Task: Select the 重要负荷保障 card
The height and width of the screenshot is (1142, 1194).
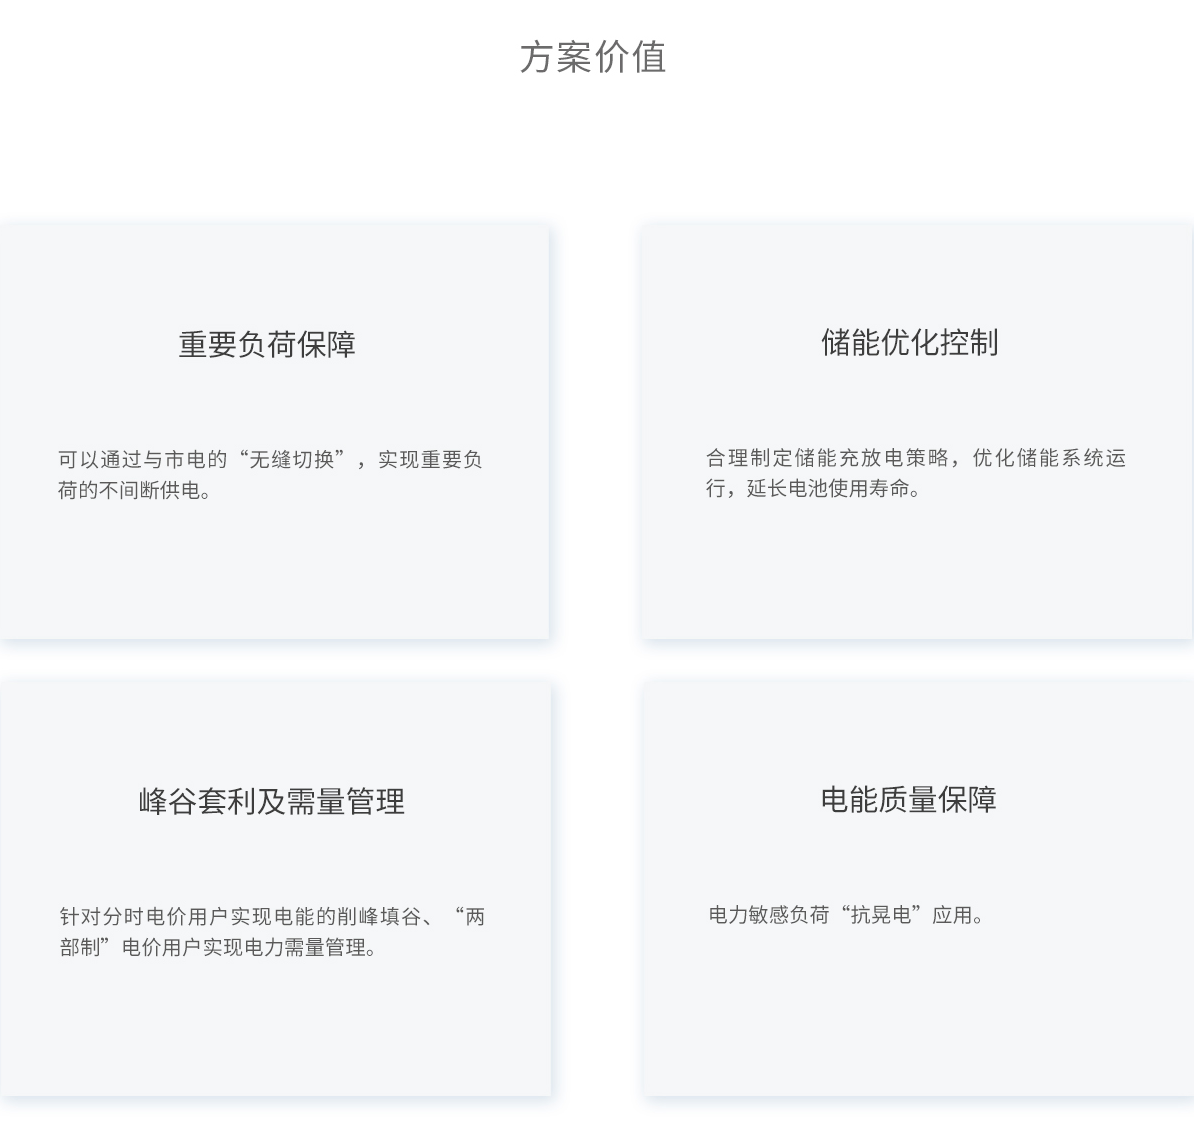Action: (274, 430)
